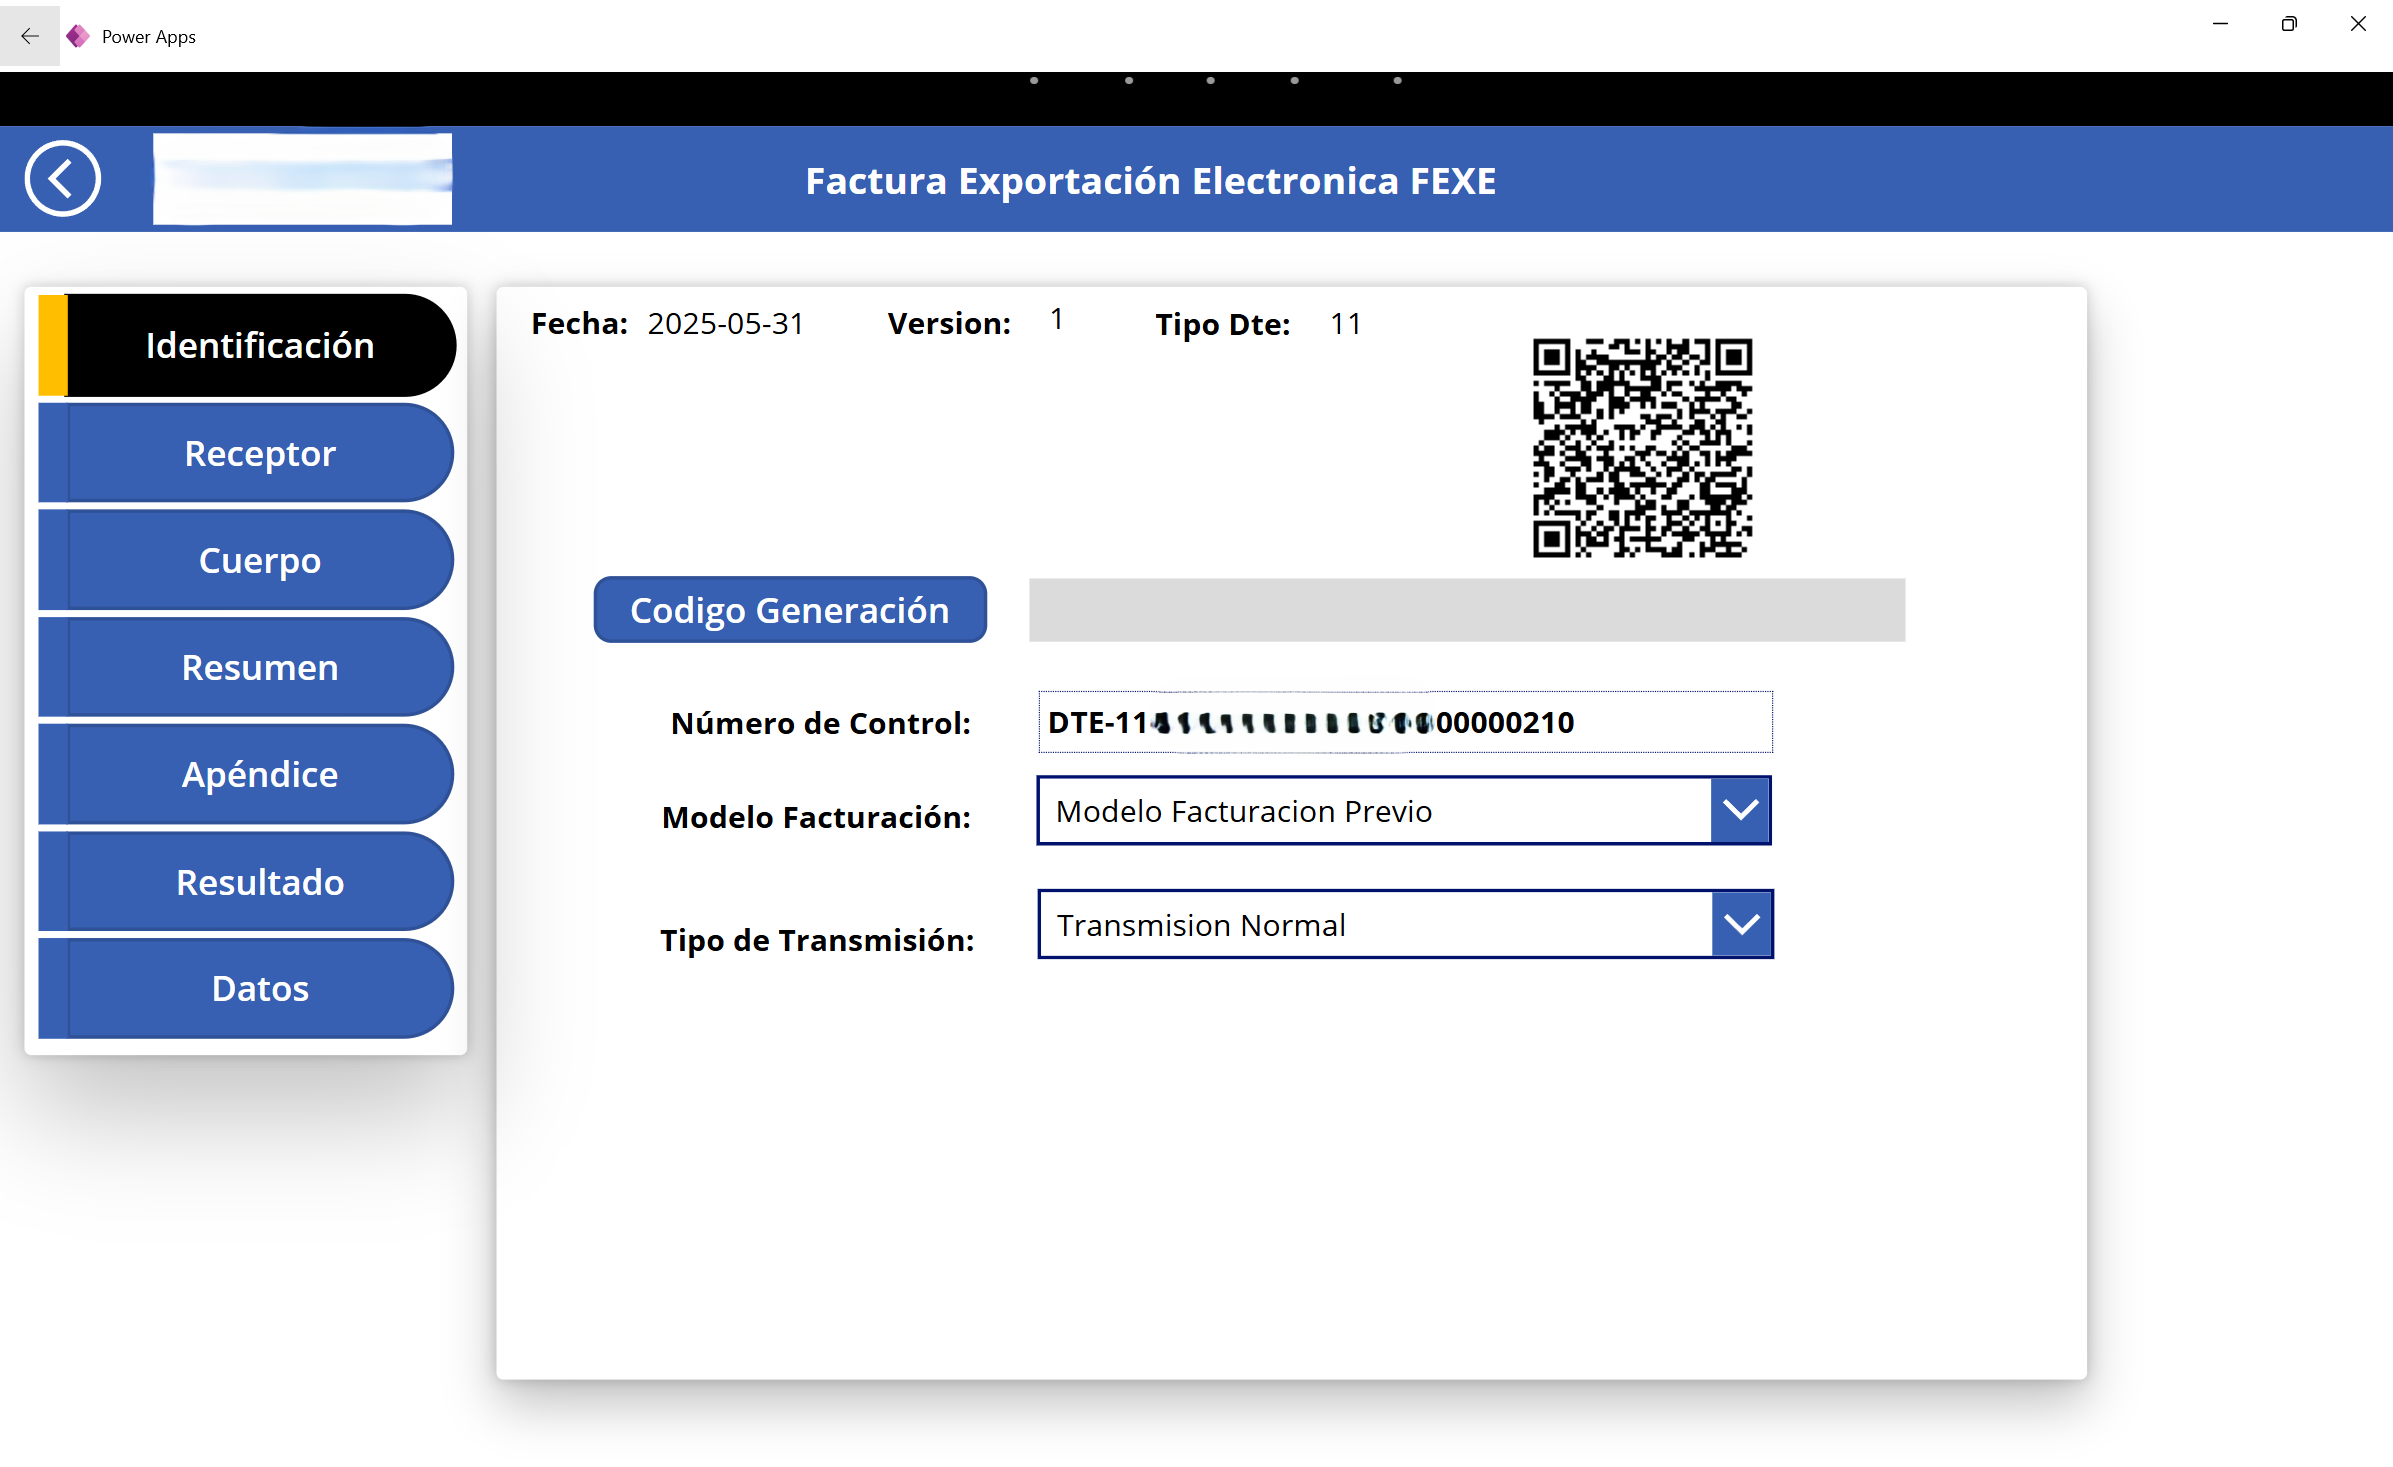Select the Apéndice menu item
This screenshot has width=2393, height=1467.
tap(259, 774)
